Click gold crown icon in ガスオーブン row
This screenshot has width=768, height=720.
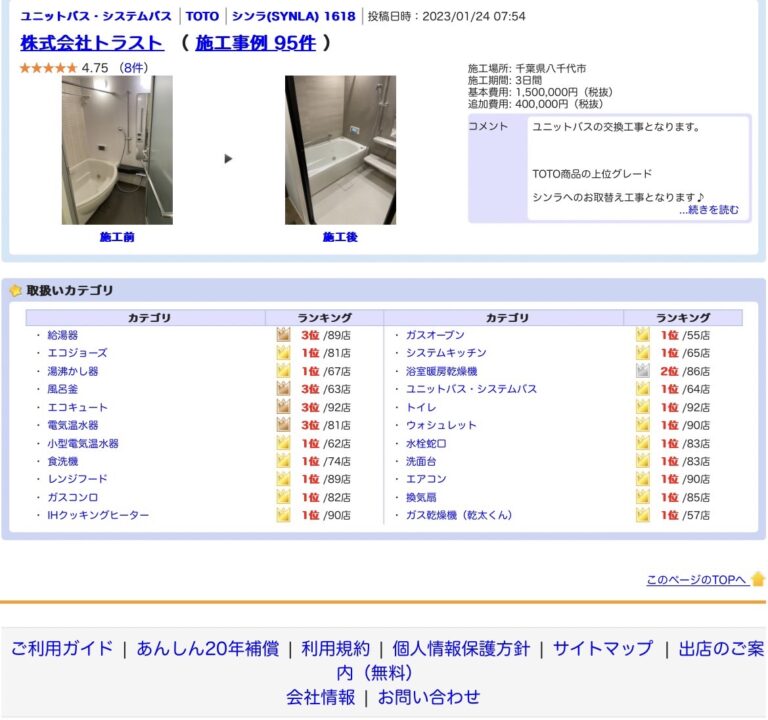tap(643, 335)
